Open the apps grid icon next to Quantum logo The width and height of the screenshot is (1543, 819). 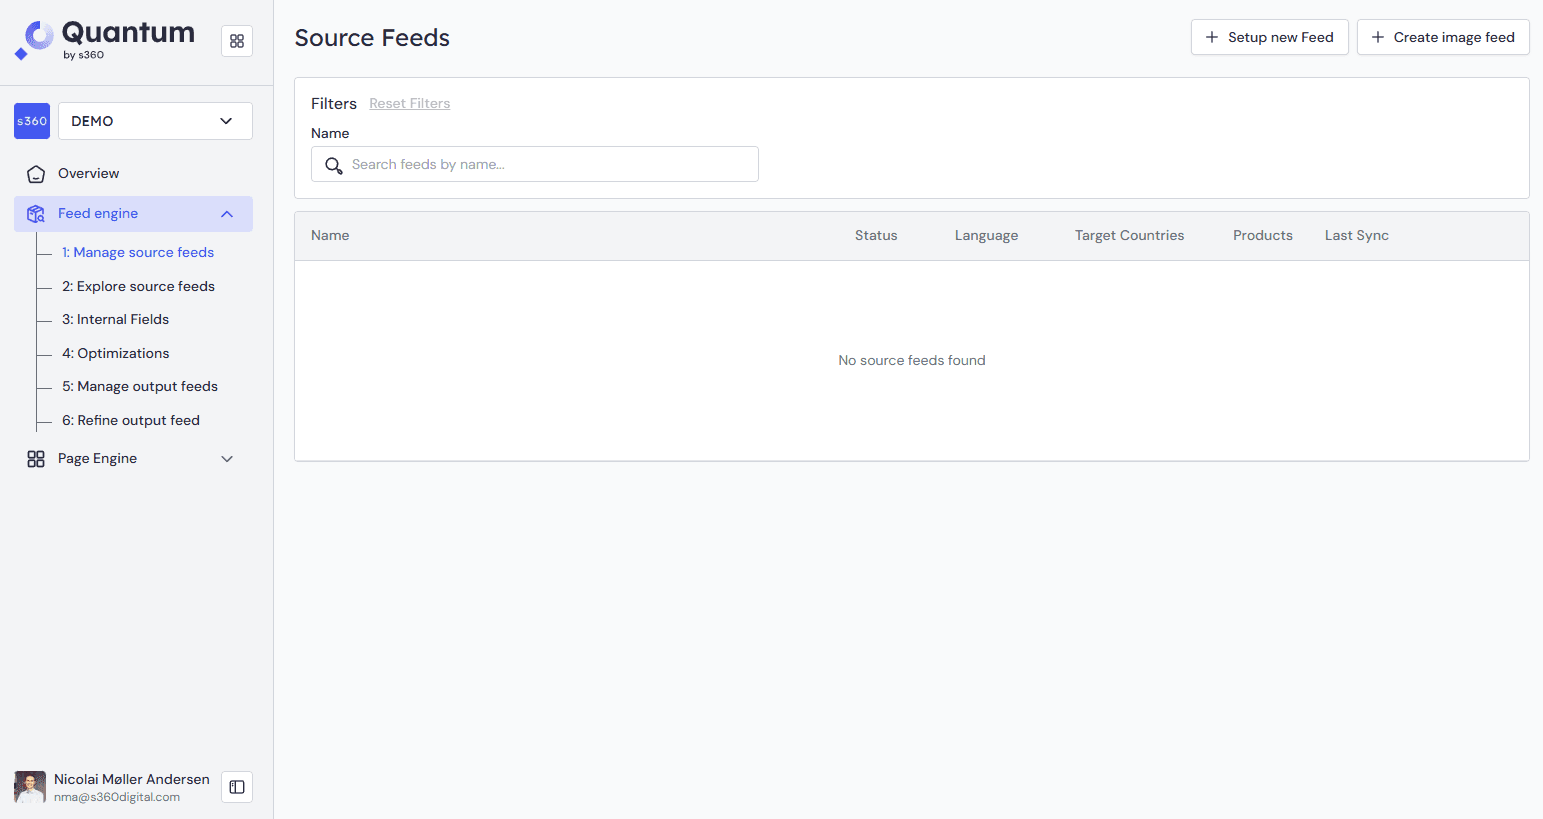[x=236, y=41]
